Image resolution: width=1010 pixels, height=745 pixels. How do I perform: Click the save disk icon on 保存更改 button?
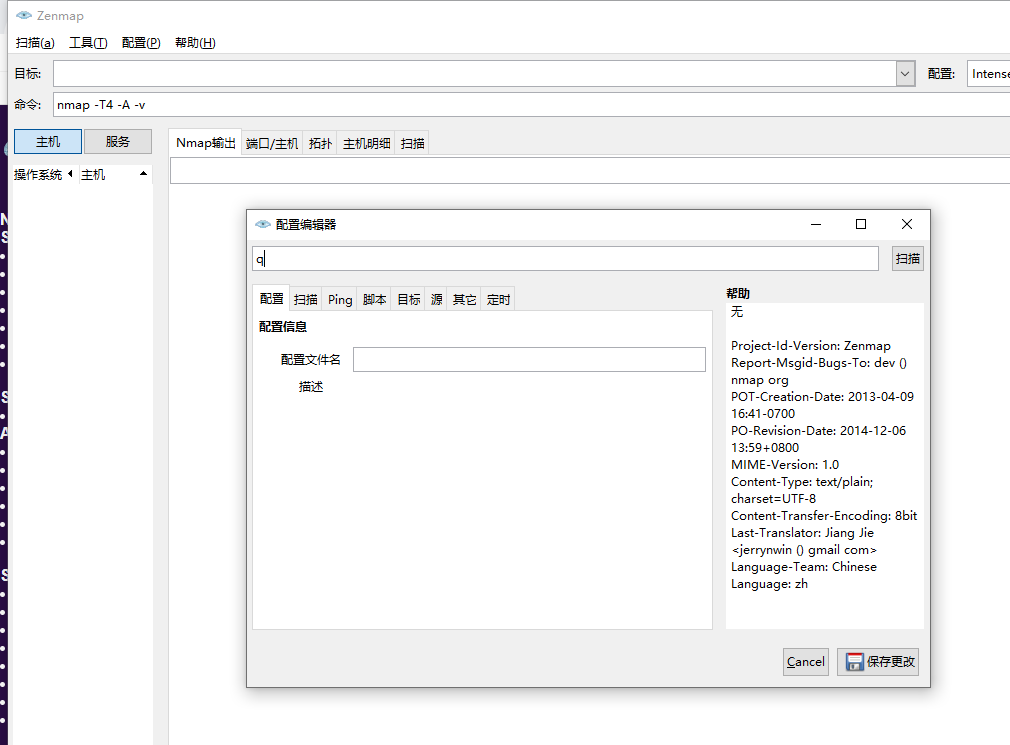tap(855, 662)
